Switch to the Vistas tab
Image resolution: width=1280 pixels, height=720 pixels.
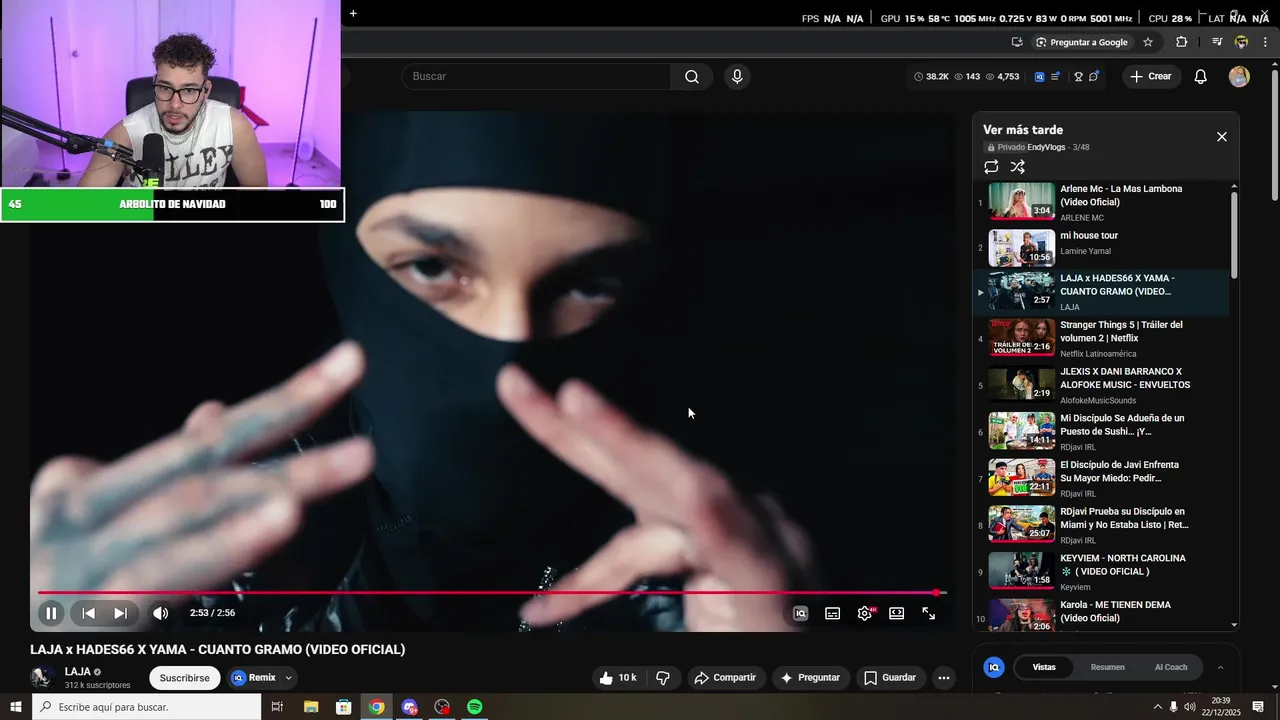(1044, 667)
